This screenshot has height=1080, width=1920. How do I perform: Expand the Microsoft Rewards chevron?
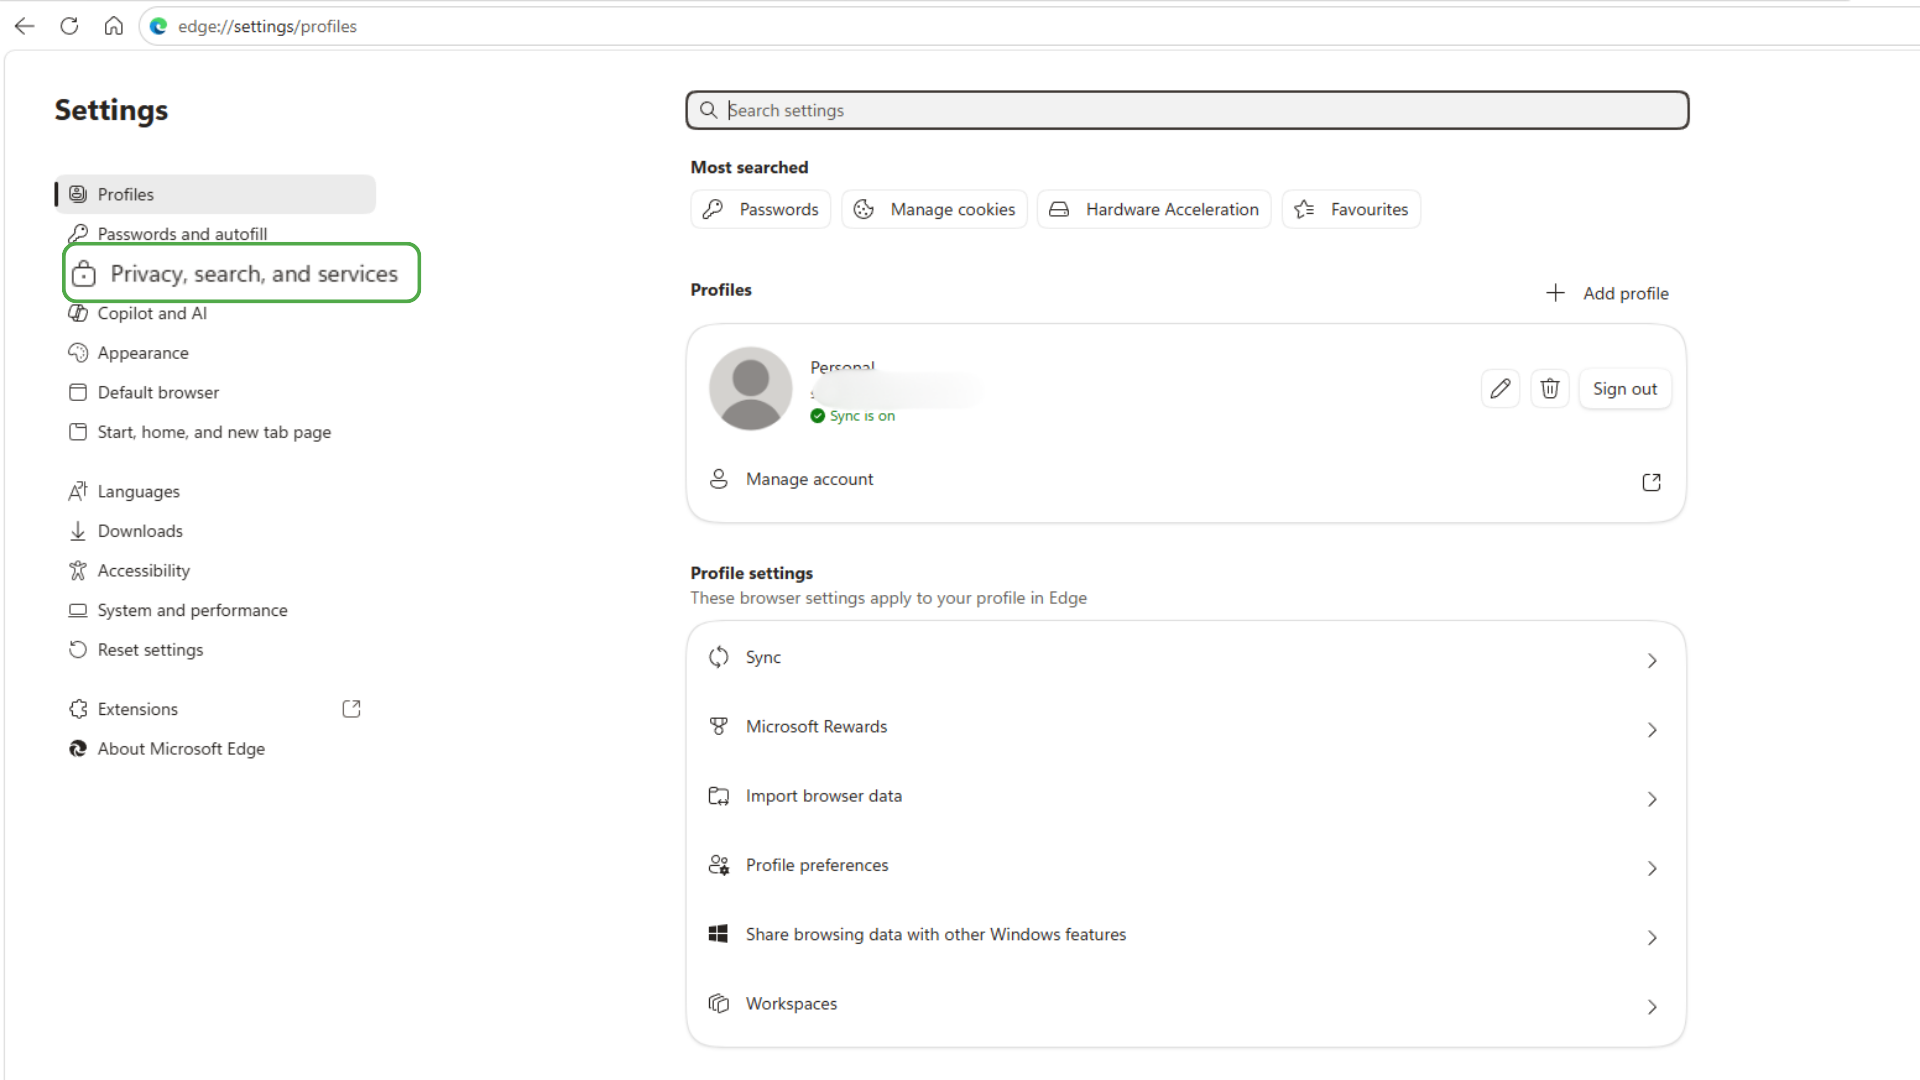point(1652,730)
